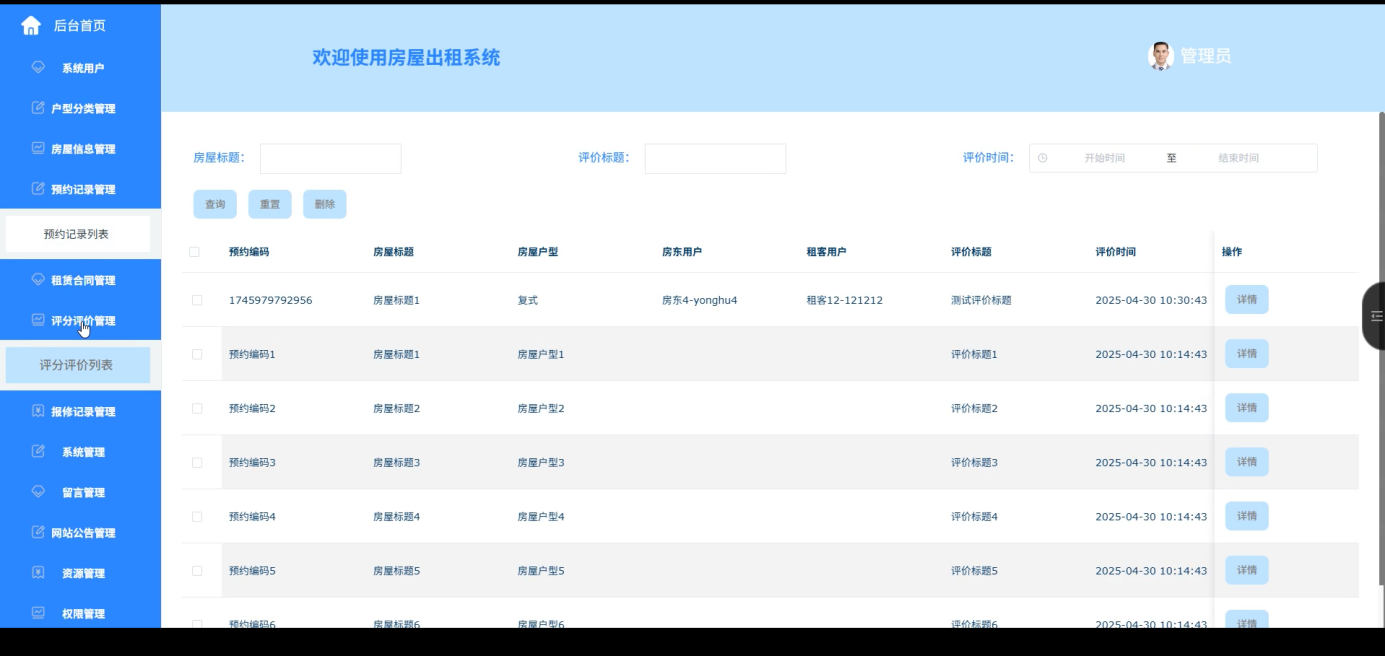Open the 网站公告管理 menu
The height and width of the screenshot is (656, 1385).
pyautogui.click(x=80, y=532)
